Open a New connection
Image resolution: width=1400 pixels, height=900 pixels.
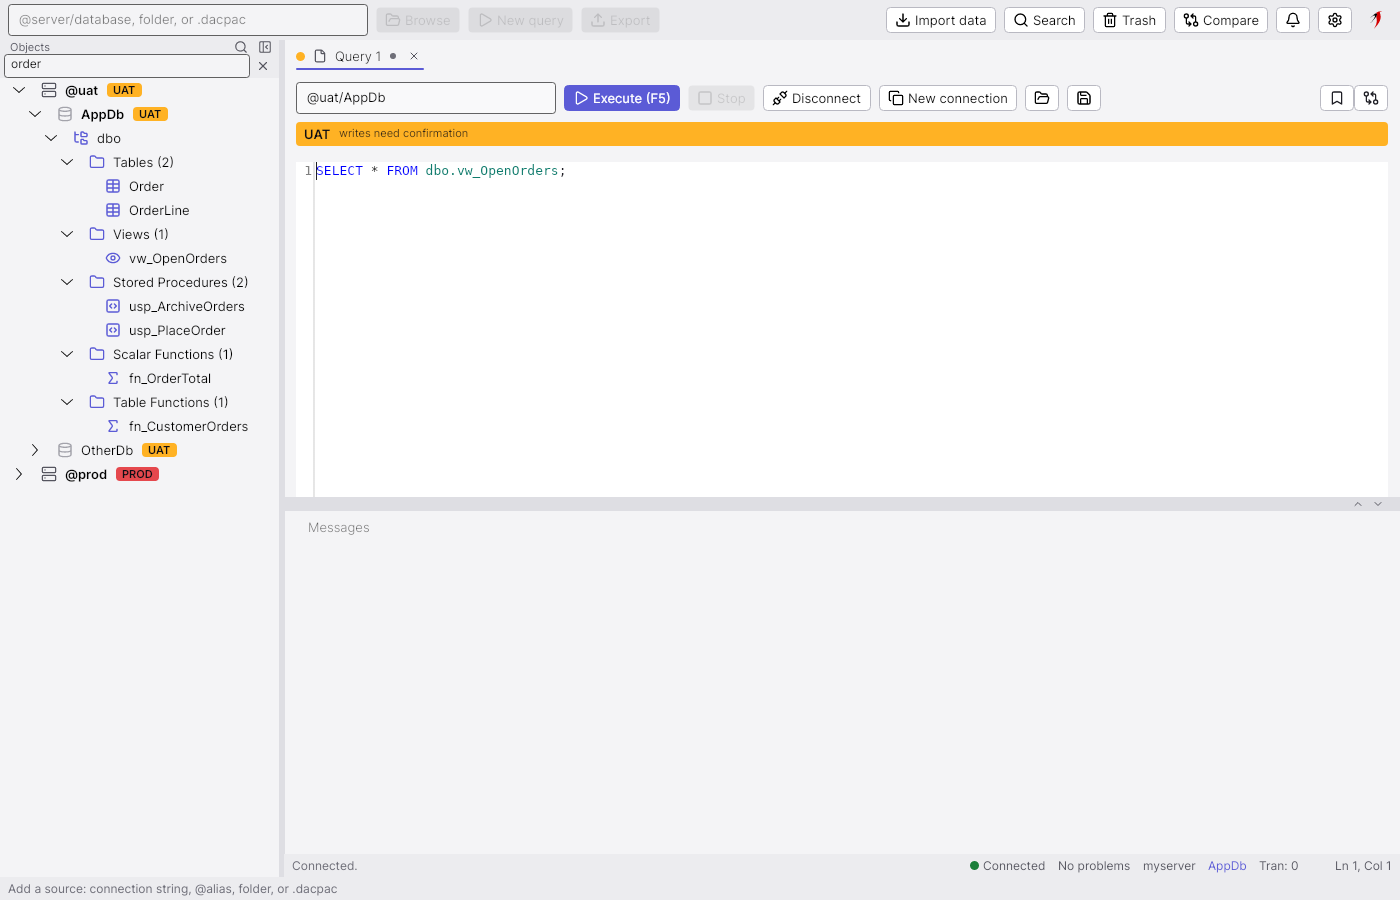[x=948, y=98]
